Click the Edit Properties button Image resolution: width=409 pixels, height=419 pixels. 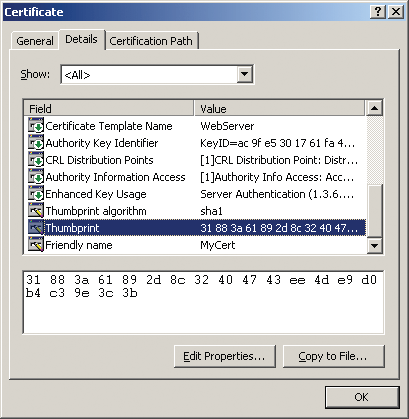click(225, 356)
